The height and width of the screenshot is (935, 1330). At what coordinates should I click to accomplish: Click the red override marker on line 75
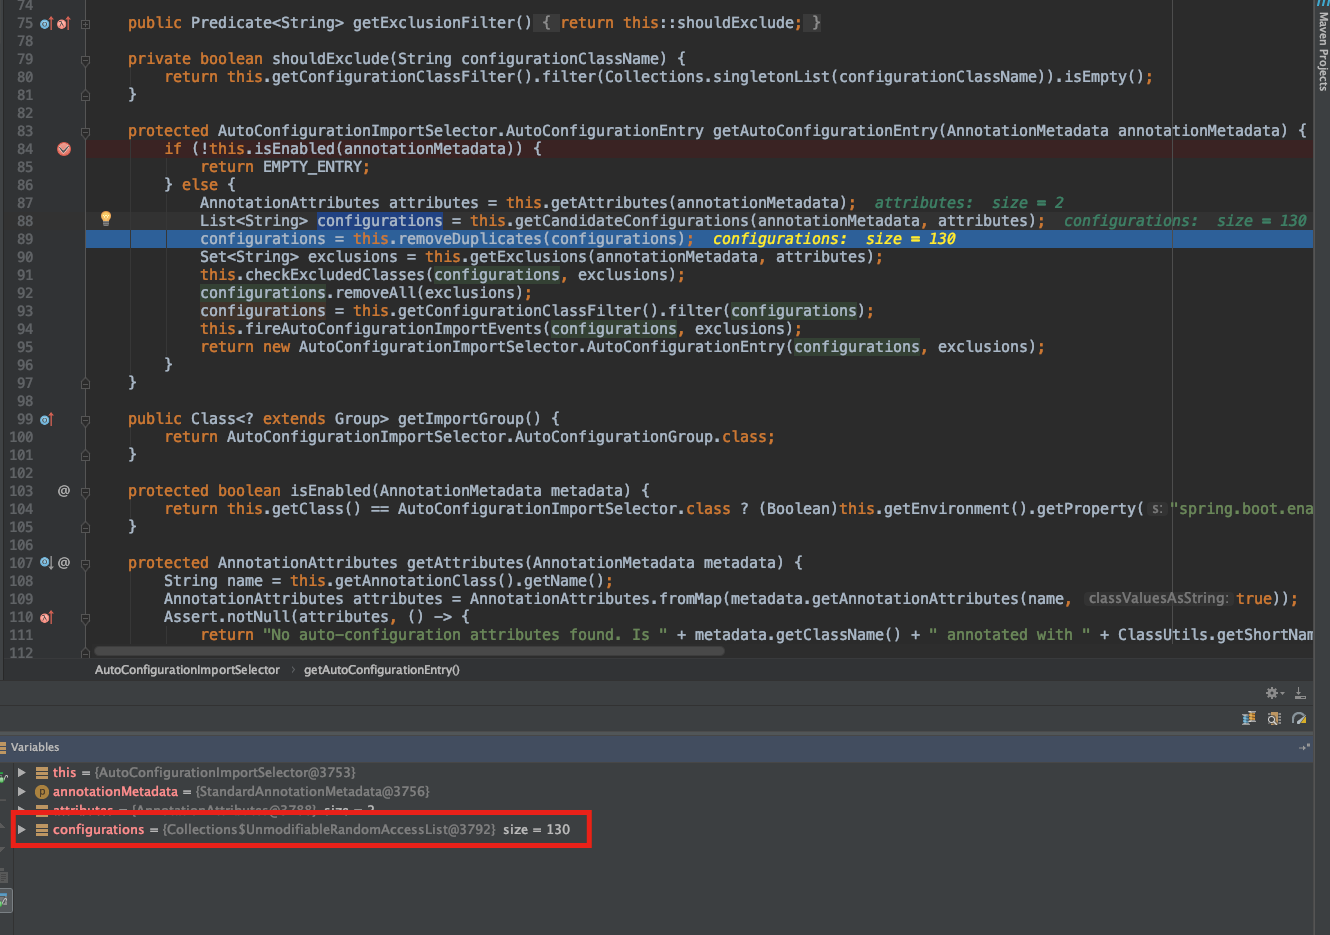(x=63, y=23)
